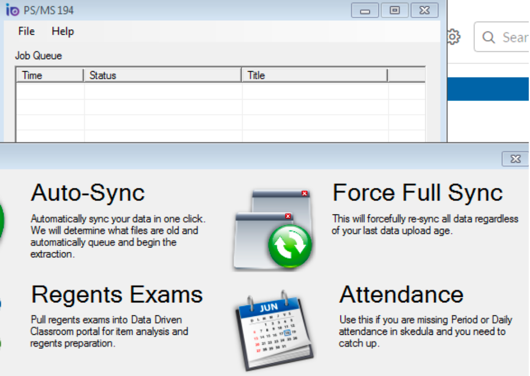Click the Time column header

[49, 75]
